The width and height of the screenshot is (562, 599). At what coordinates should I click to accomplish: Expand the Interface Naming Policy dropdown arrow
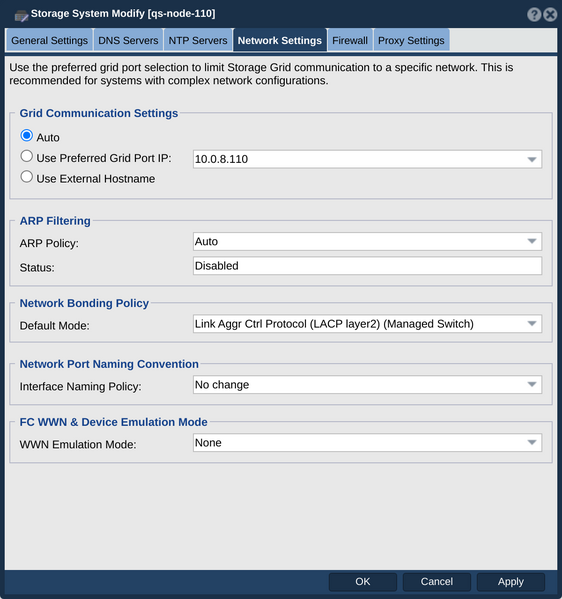click(532, 385)
